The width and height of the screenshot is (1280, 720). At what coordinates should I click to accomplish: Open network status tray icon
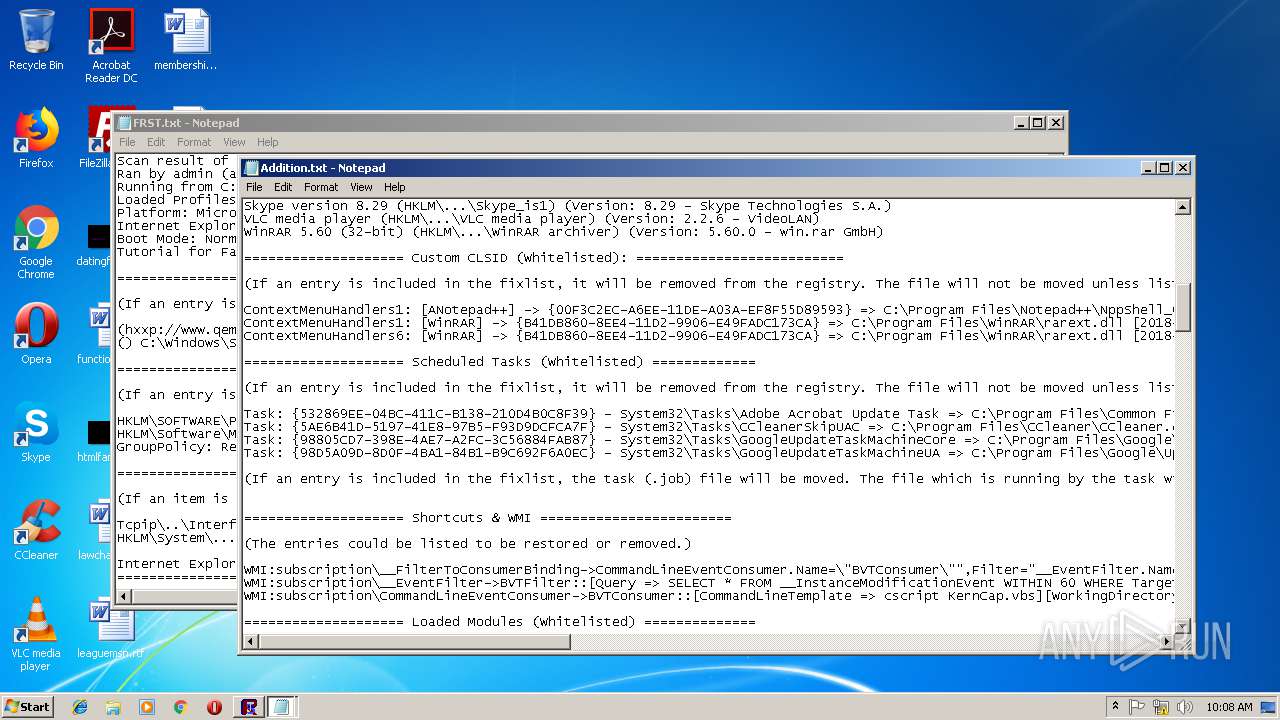tap(1160, 707)
